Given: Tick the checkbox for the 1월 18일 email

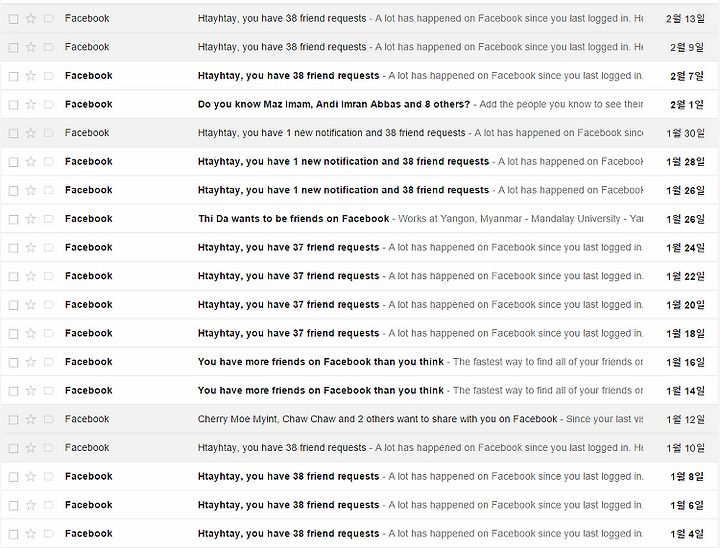Looking at the screenshot, I should [x=14, y=334].
